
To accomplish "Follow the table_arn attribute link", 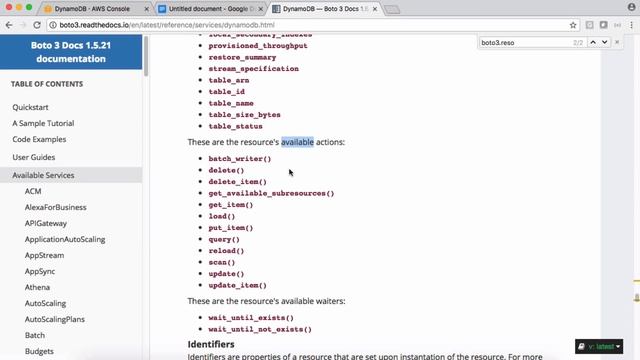I will point(229,80).
